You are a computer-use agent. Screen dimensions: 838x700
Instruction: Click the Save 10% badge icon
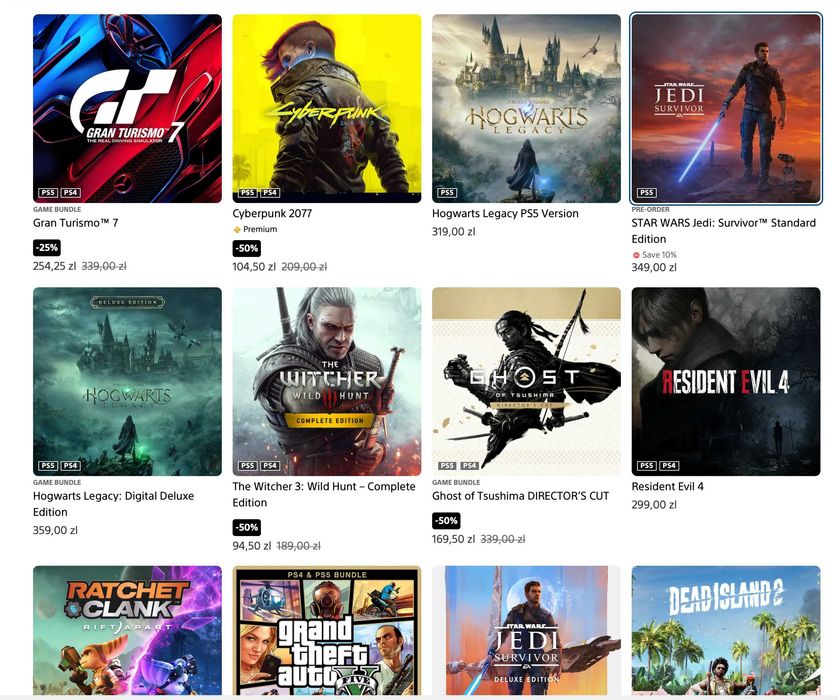tap(636, 255)
